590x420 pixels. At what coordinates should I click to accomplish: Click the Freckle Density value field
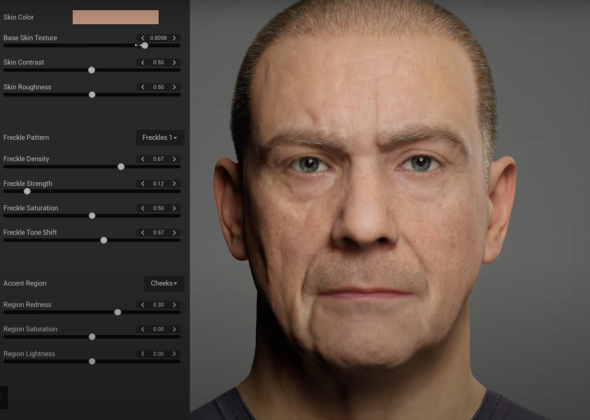[158, 159]
